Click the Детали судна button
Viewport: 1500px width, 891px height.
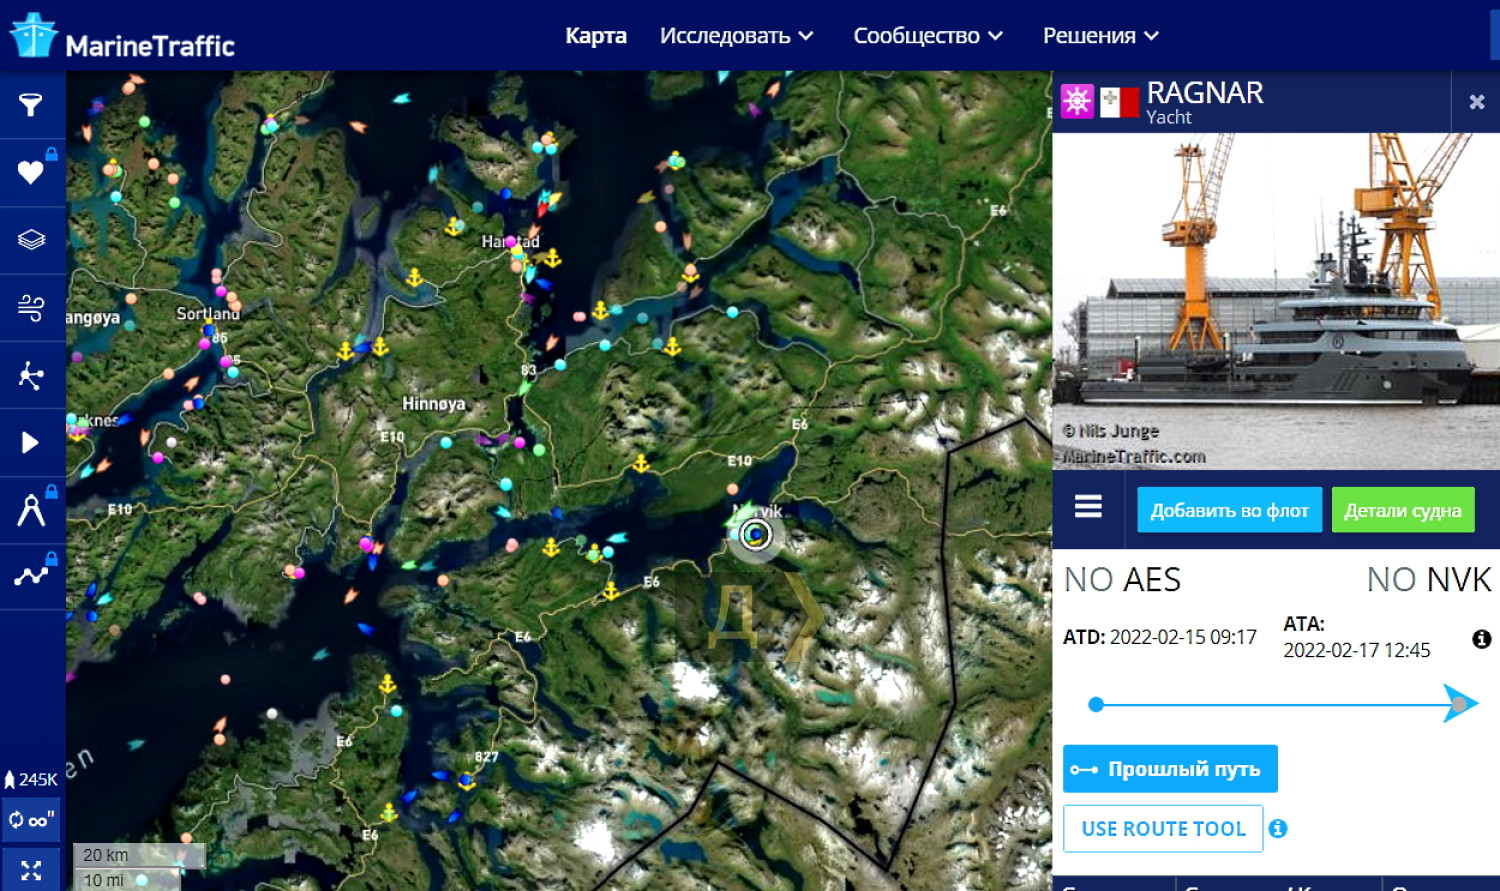[x=1402, y=510]
